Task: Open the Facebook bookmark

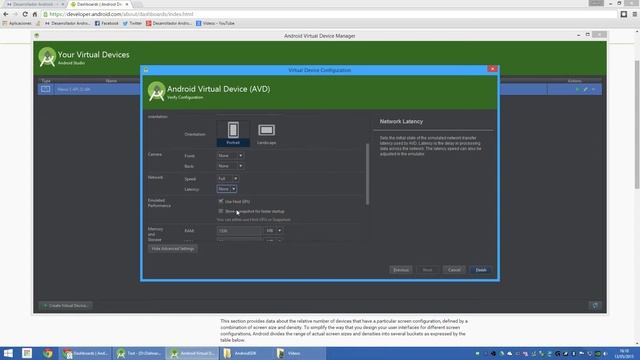Action: tap(107, 23)
